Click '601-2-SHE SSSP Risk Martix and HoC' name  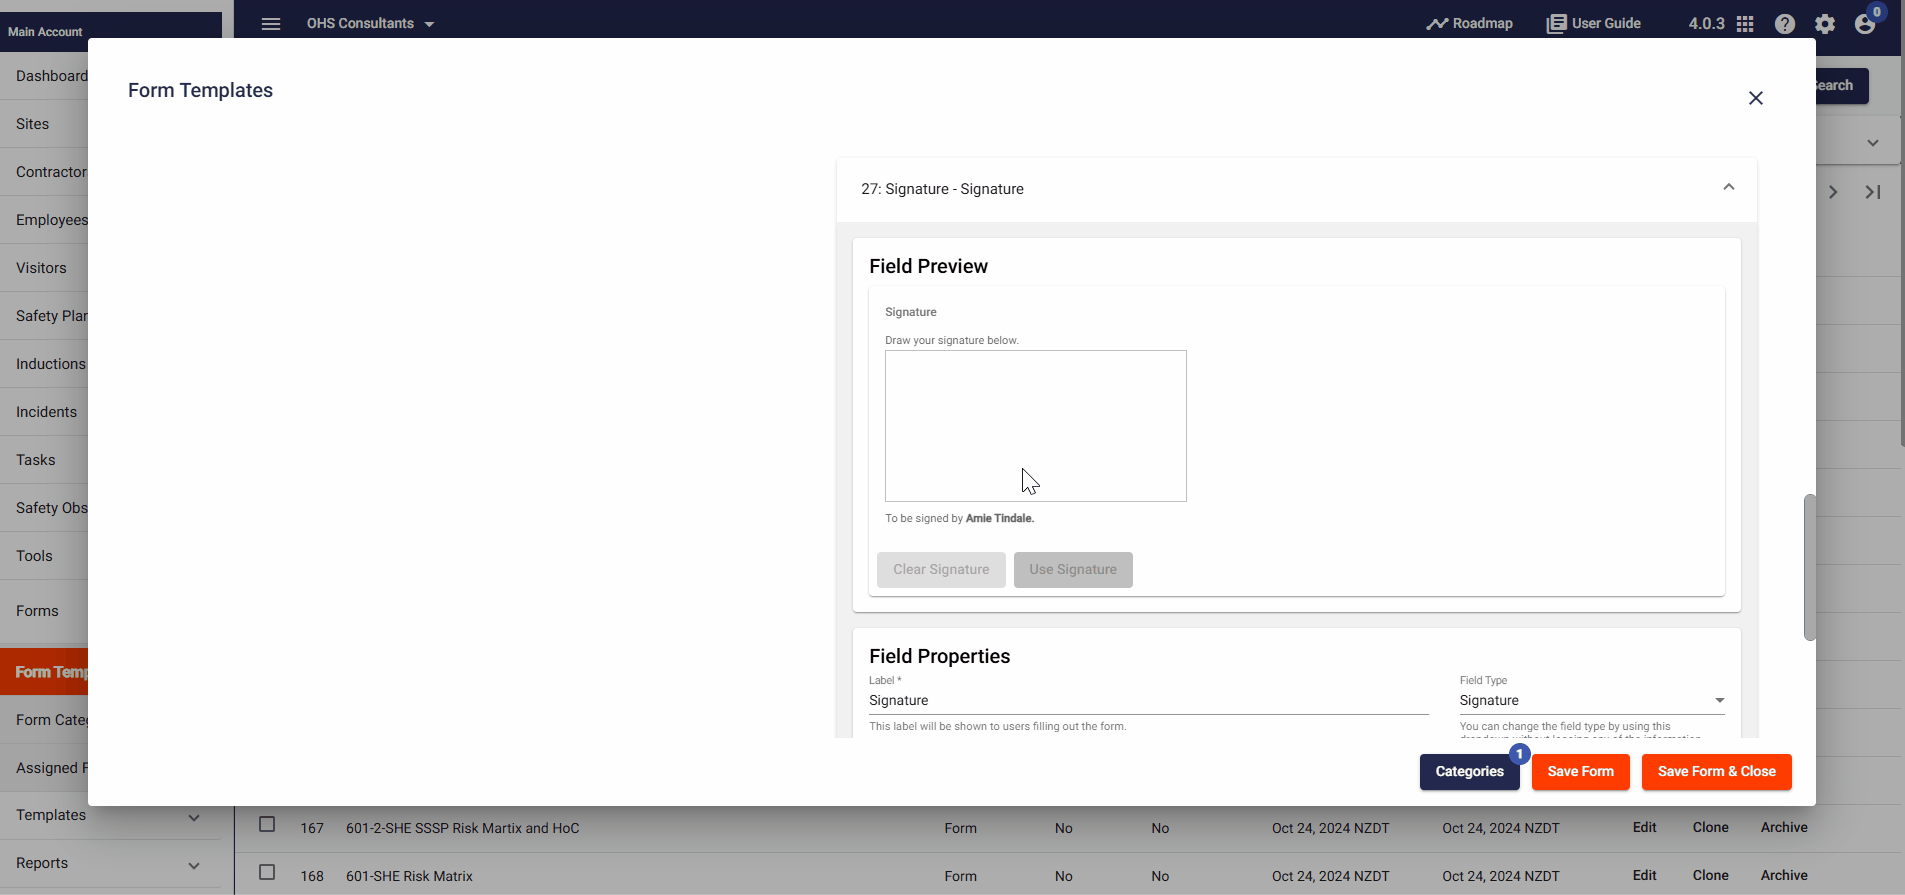point(463,828)
